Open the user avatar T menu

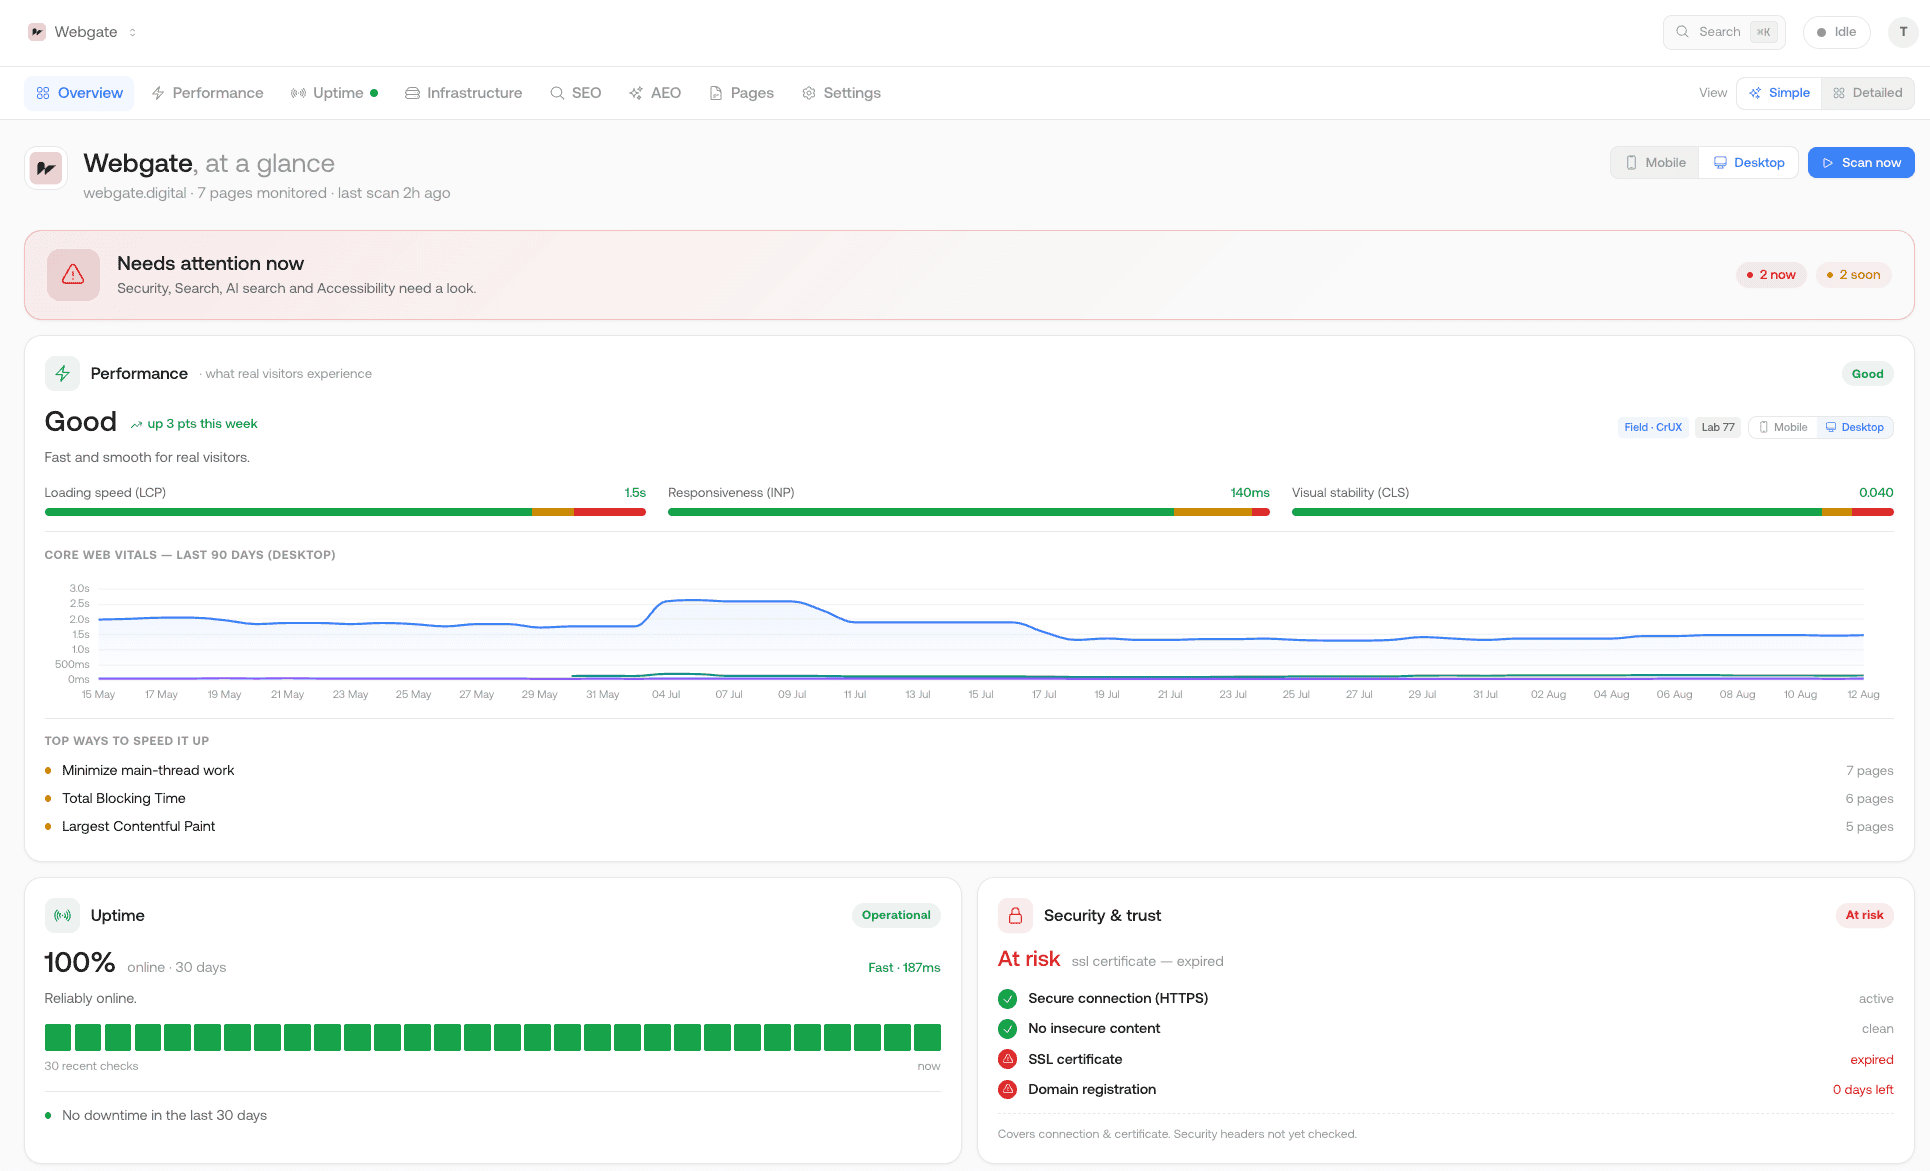(1903, 32)
